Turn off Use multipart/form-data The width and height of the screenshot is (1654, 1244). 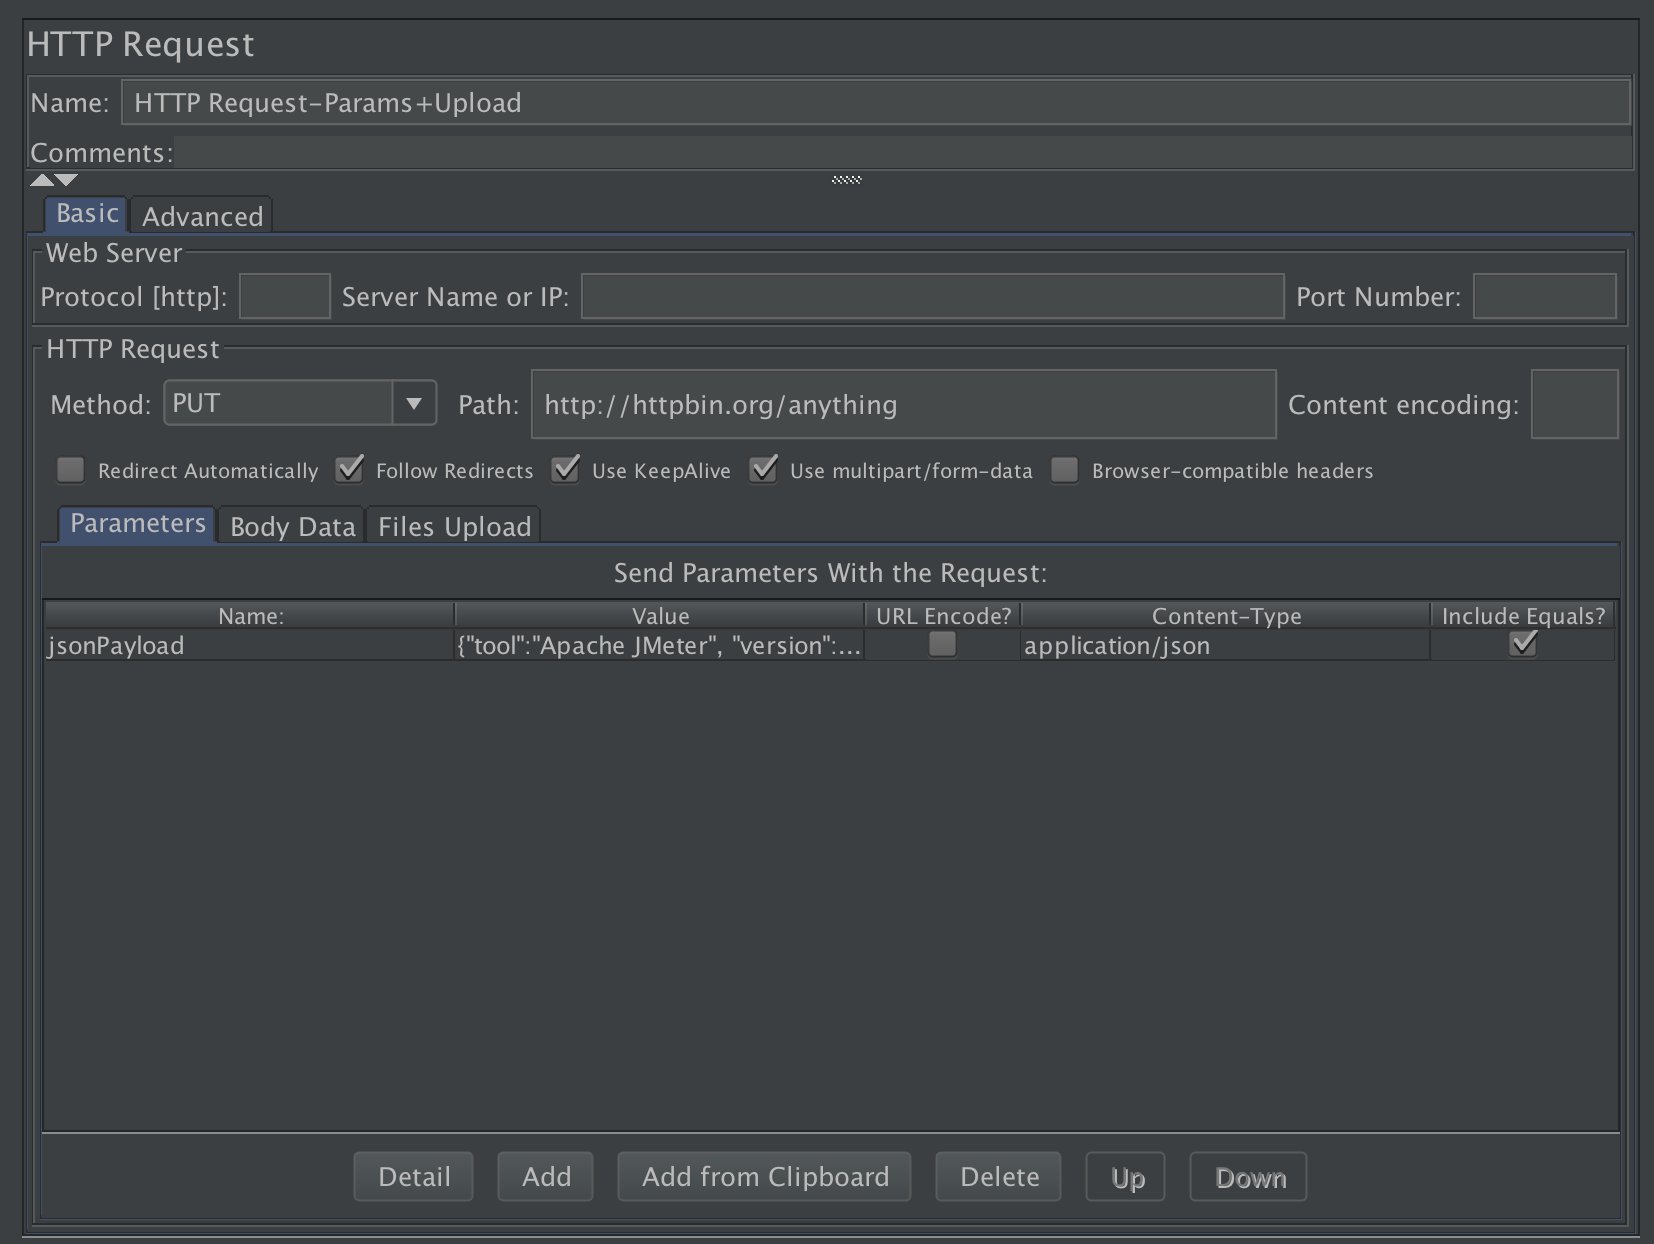click(764, 470)
